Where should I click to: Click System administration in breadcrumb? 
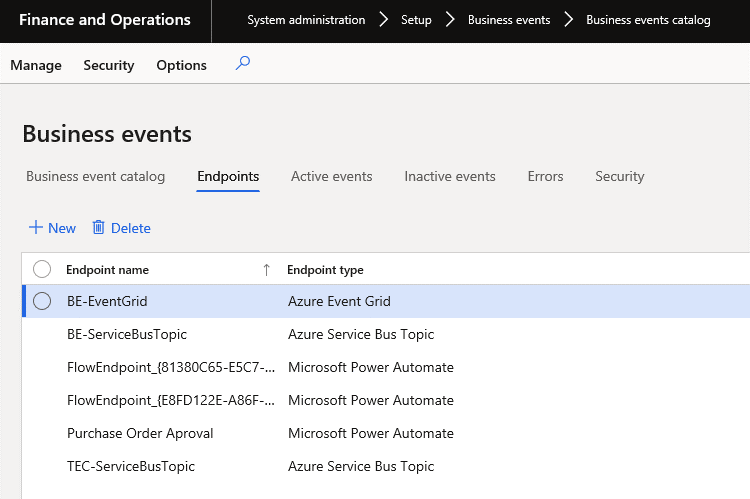pyautogui.click(x=306, y=20)
